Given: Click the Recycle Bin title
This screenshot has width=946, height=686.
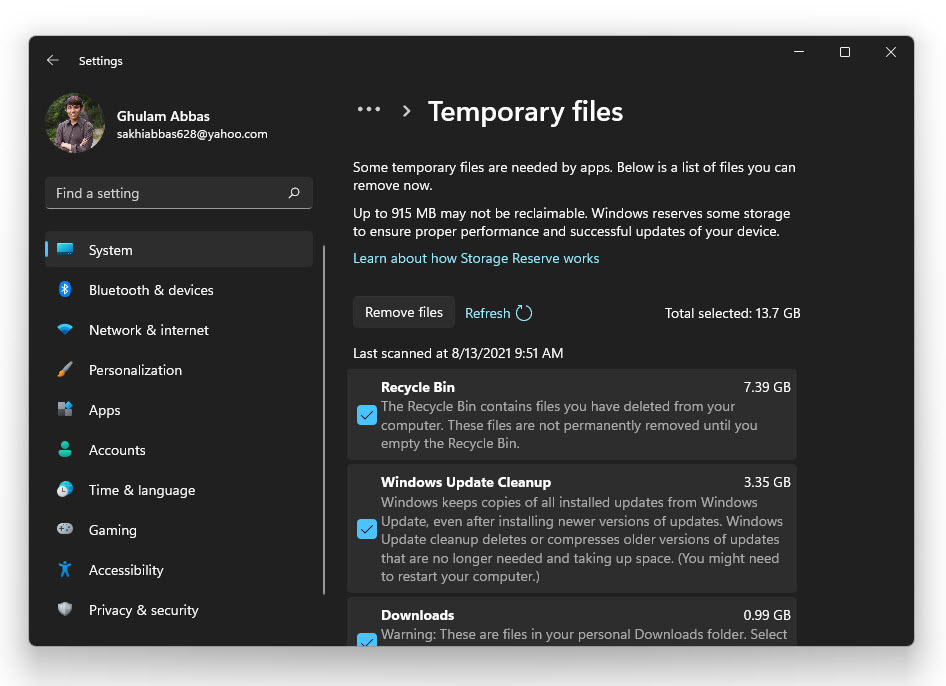Looking at the screenshot, I should pos(417,387).
